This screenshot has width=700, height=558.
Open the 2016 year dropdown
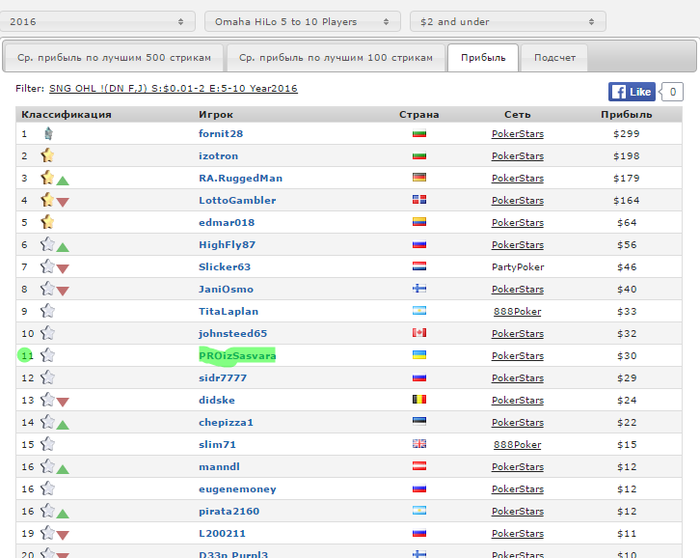pos(96,21)
